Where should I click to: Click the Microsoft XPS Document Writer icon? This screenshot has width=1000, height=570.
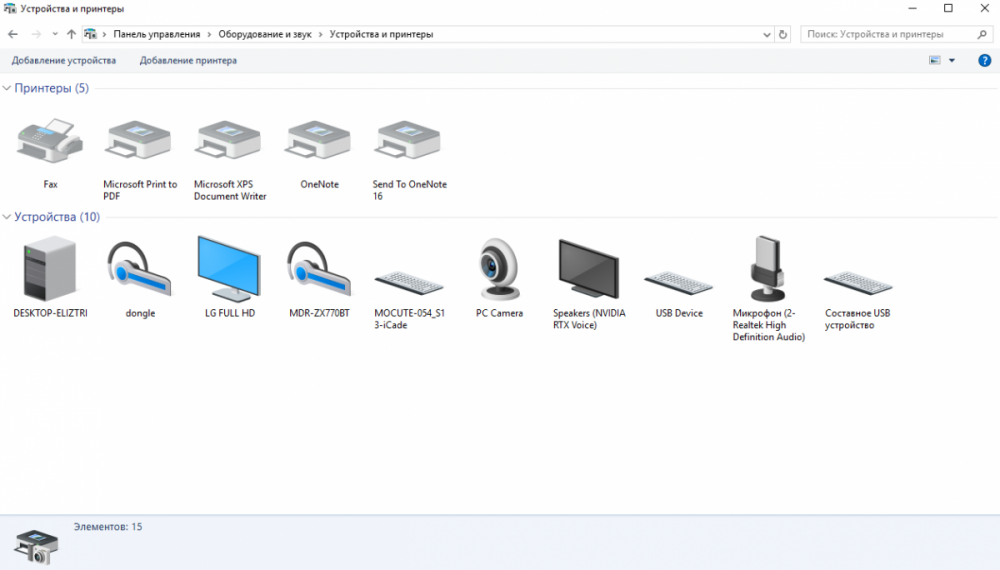[x=230, y=143]
